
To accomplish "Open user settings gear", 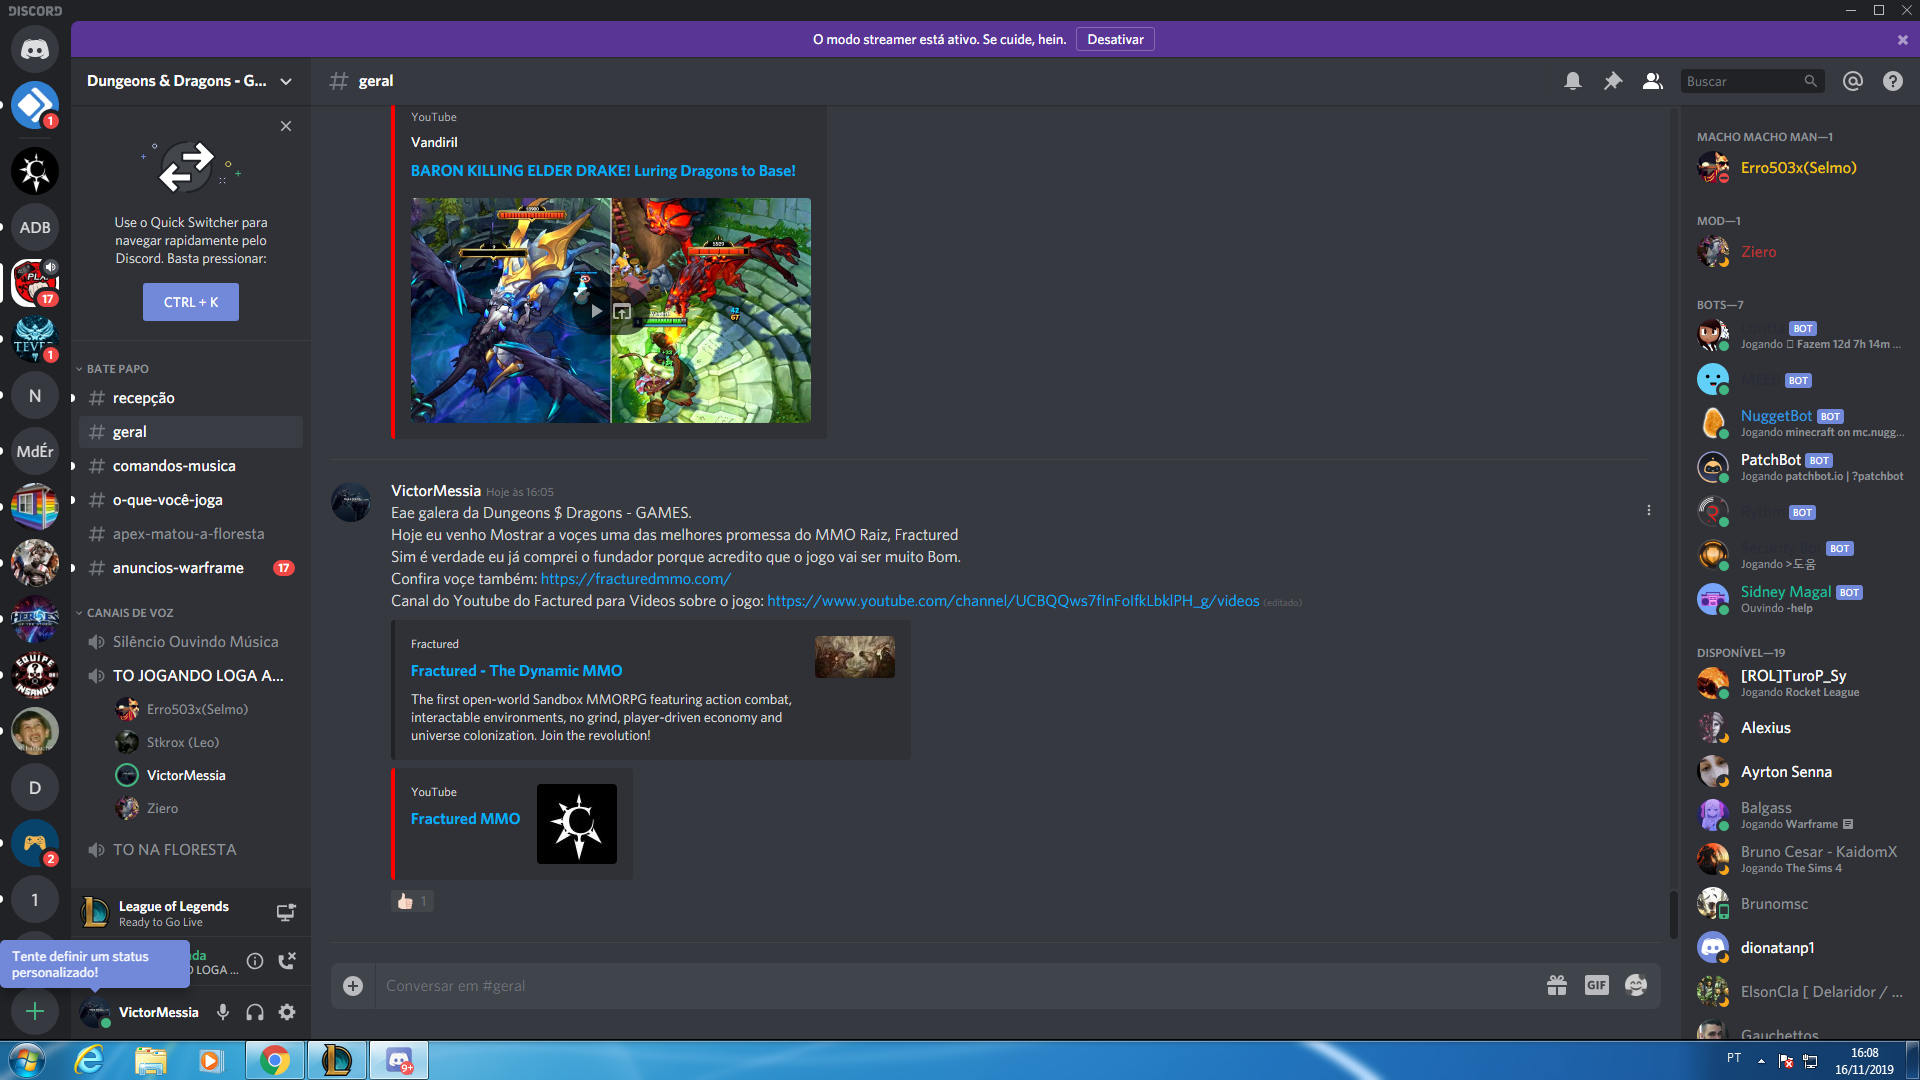I will [x=287, y=1012].
